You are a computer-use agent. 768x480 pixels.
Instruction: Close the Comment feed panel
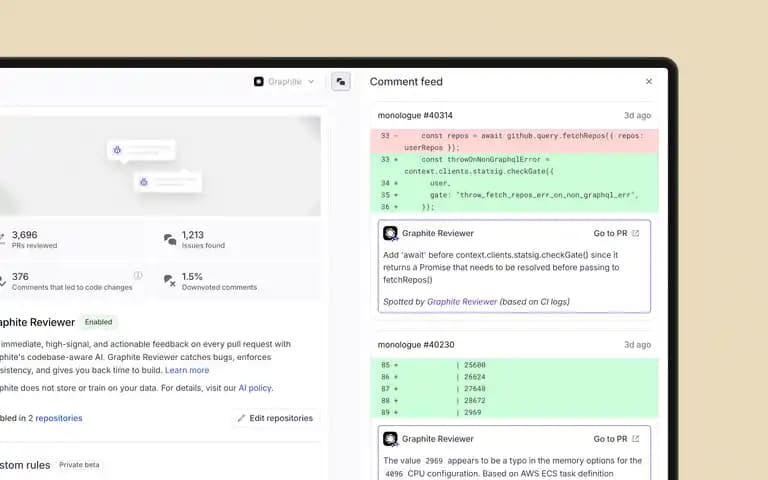(648, 81)
